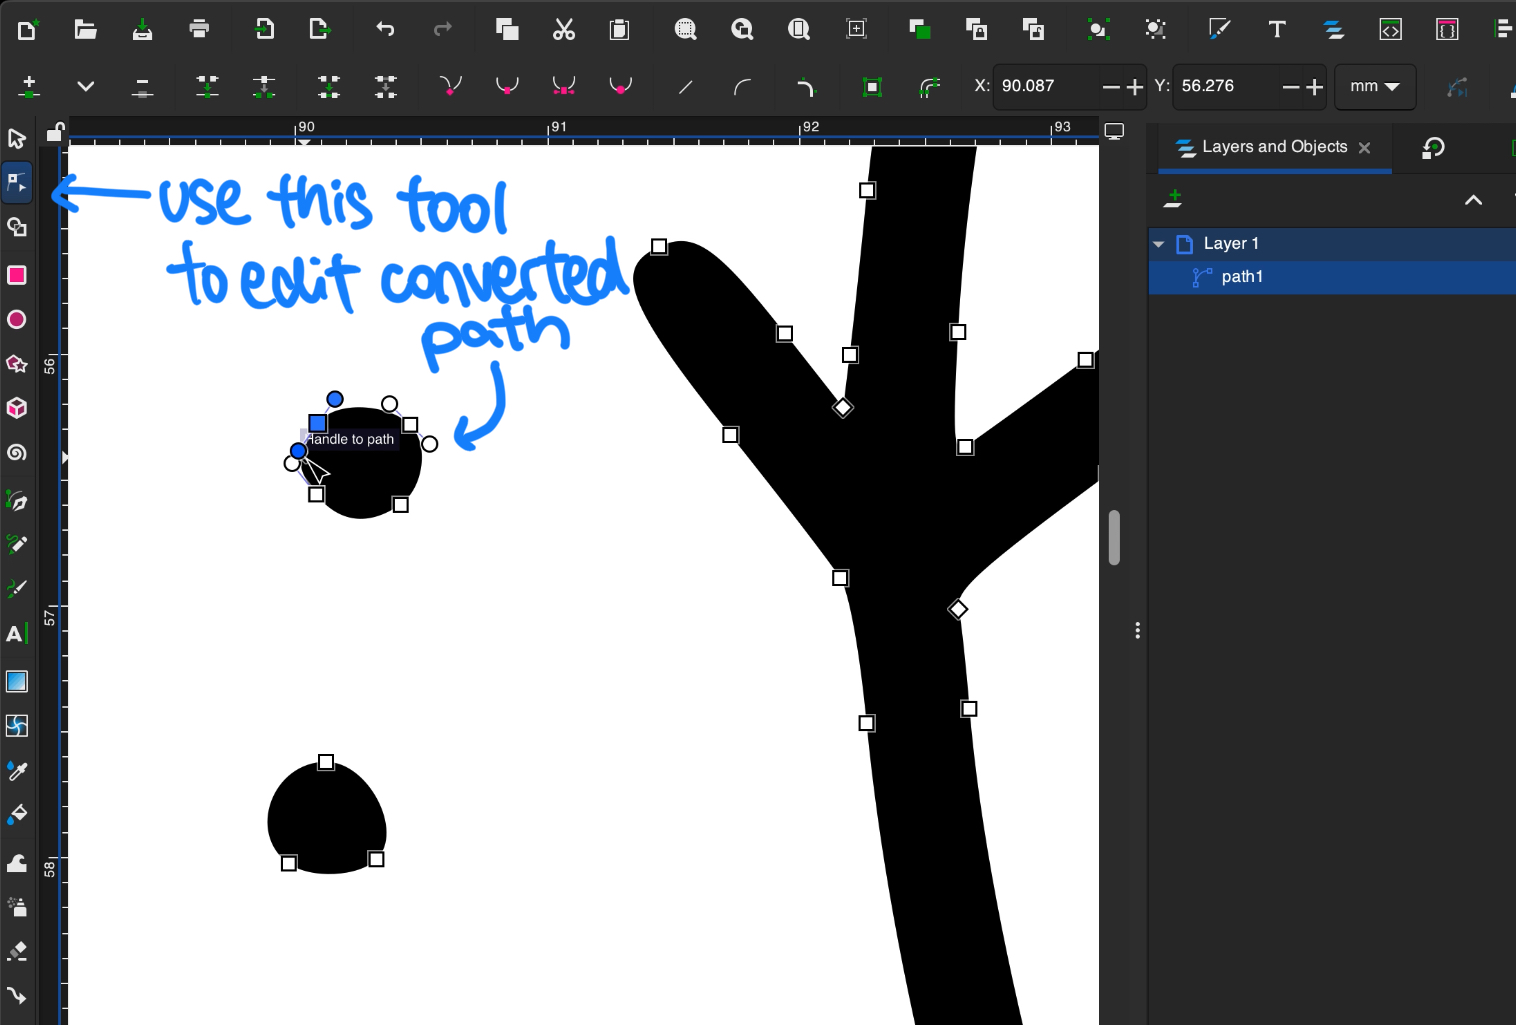Collapse the Layer 1 tree entry
Screen dimensions: 1516x1025
click(1159, 244)
